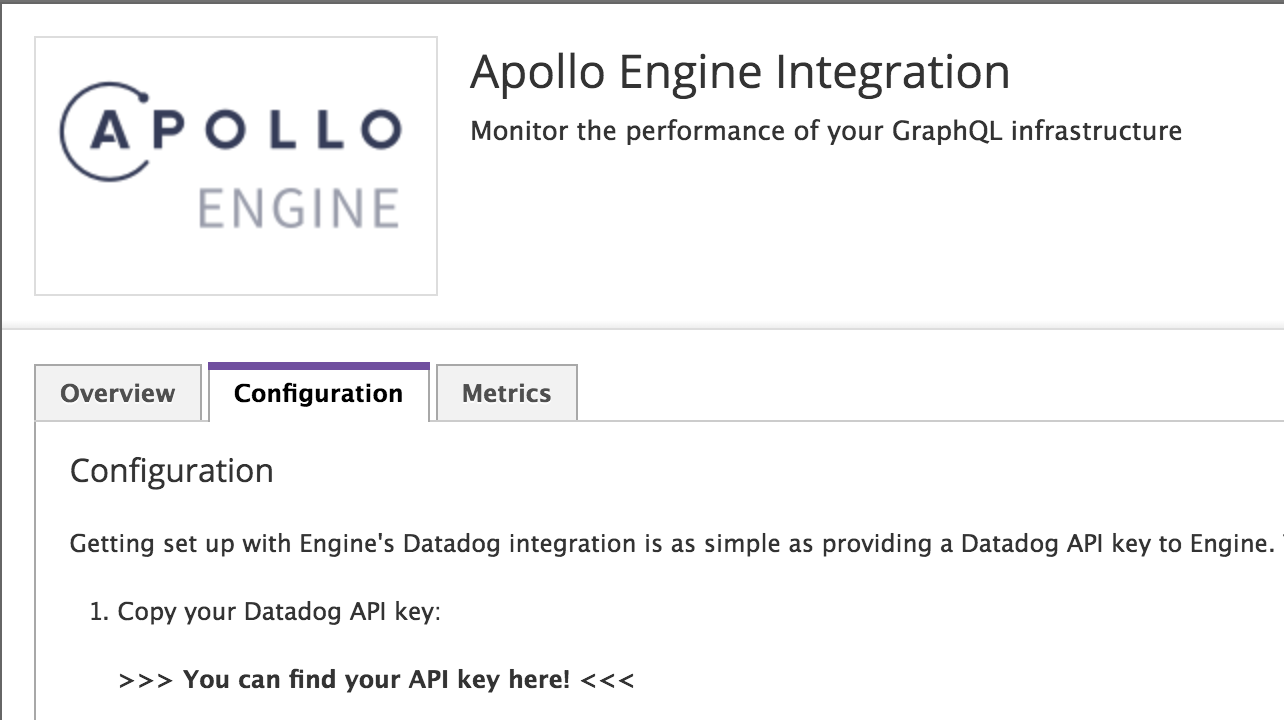
Task: Click the word 'infrastructure' in the subtitle
Action: (1096, 131)
